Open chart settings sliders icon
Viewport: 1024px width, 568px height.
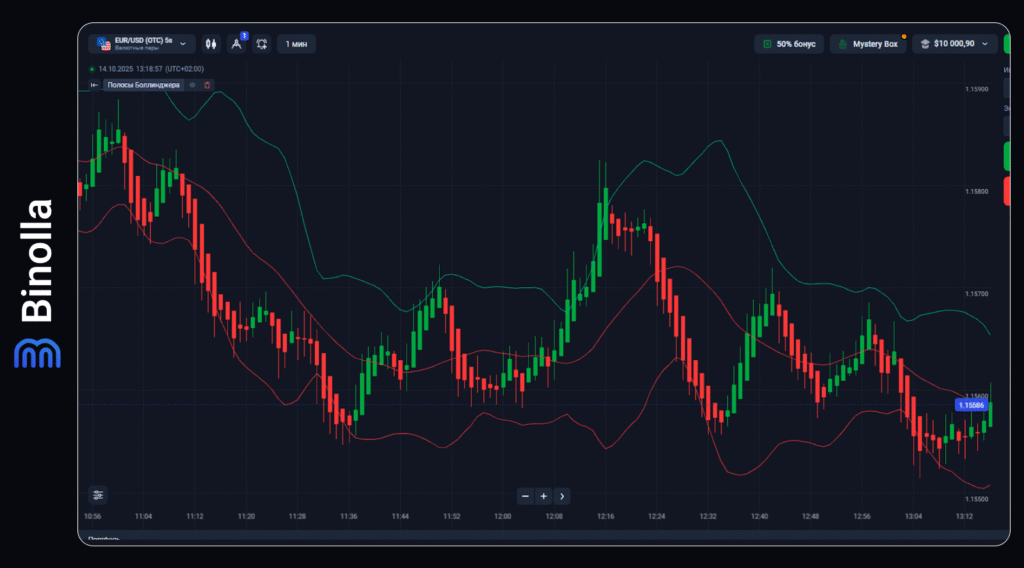98,495
